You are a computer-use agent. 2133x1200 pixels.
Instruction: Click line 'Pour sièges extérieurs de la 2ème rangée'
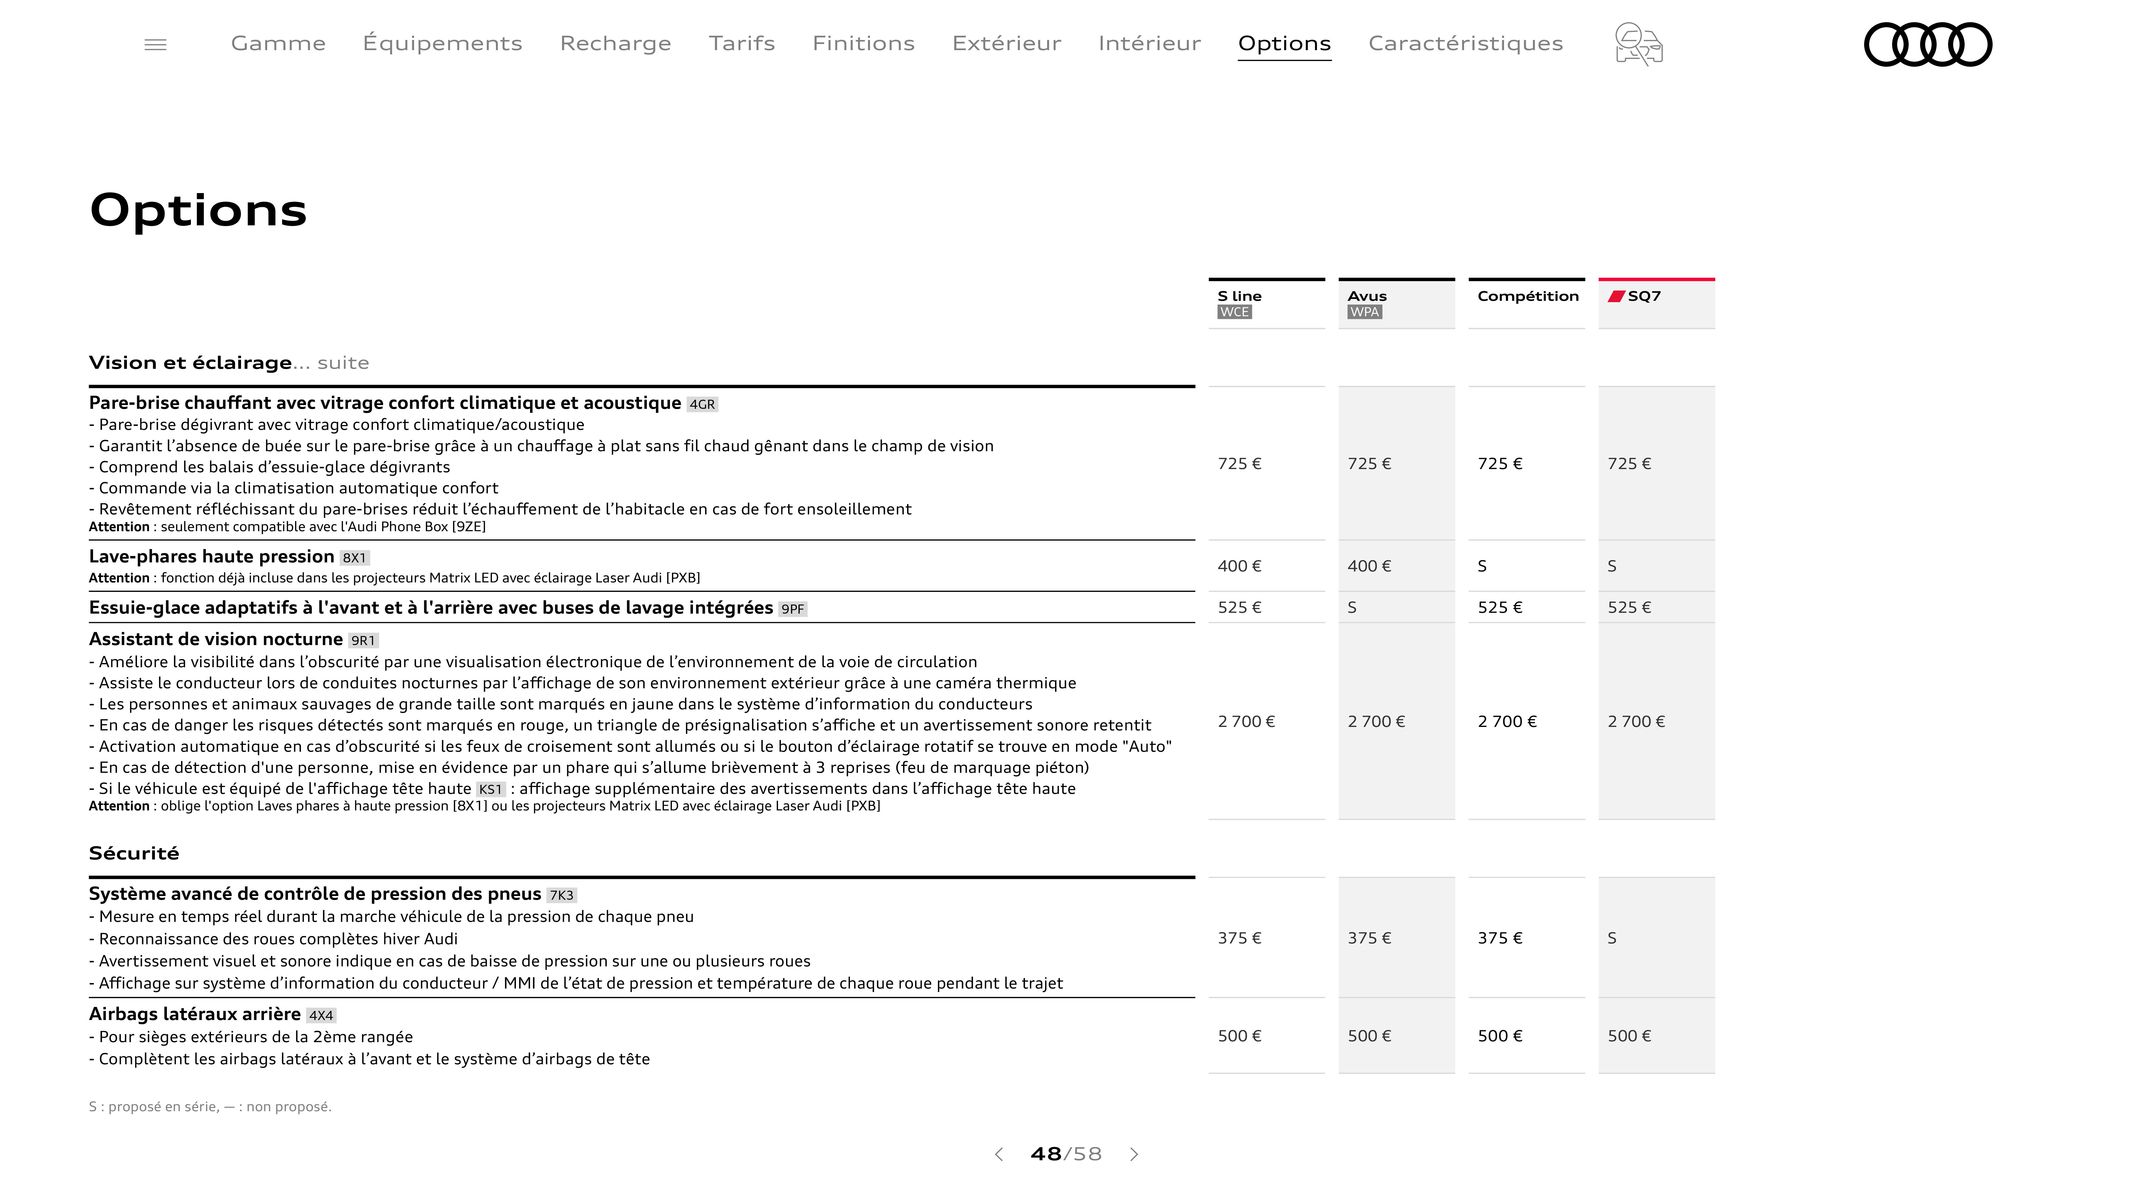[x=251, y=1037]
